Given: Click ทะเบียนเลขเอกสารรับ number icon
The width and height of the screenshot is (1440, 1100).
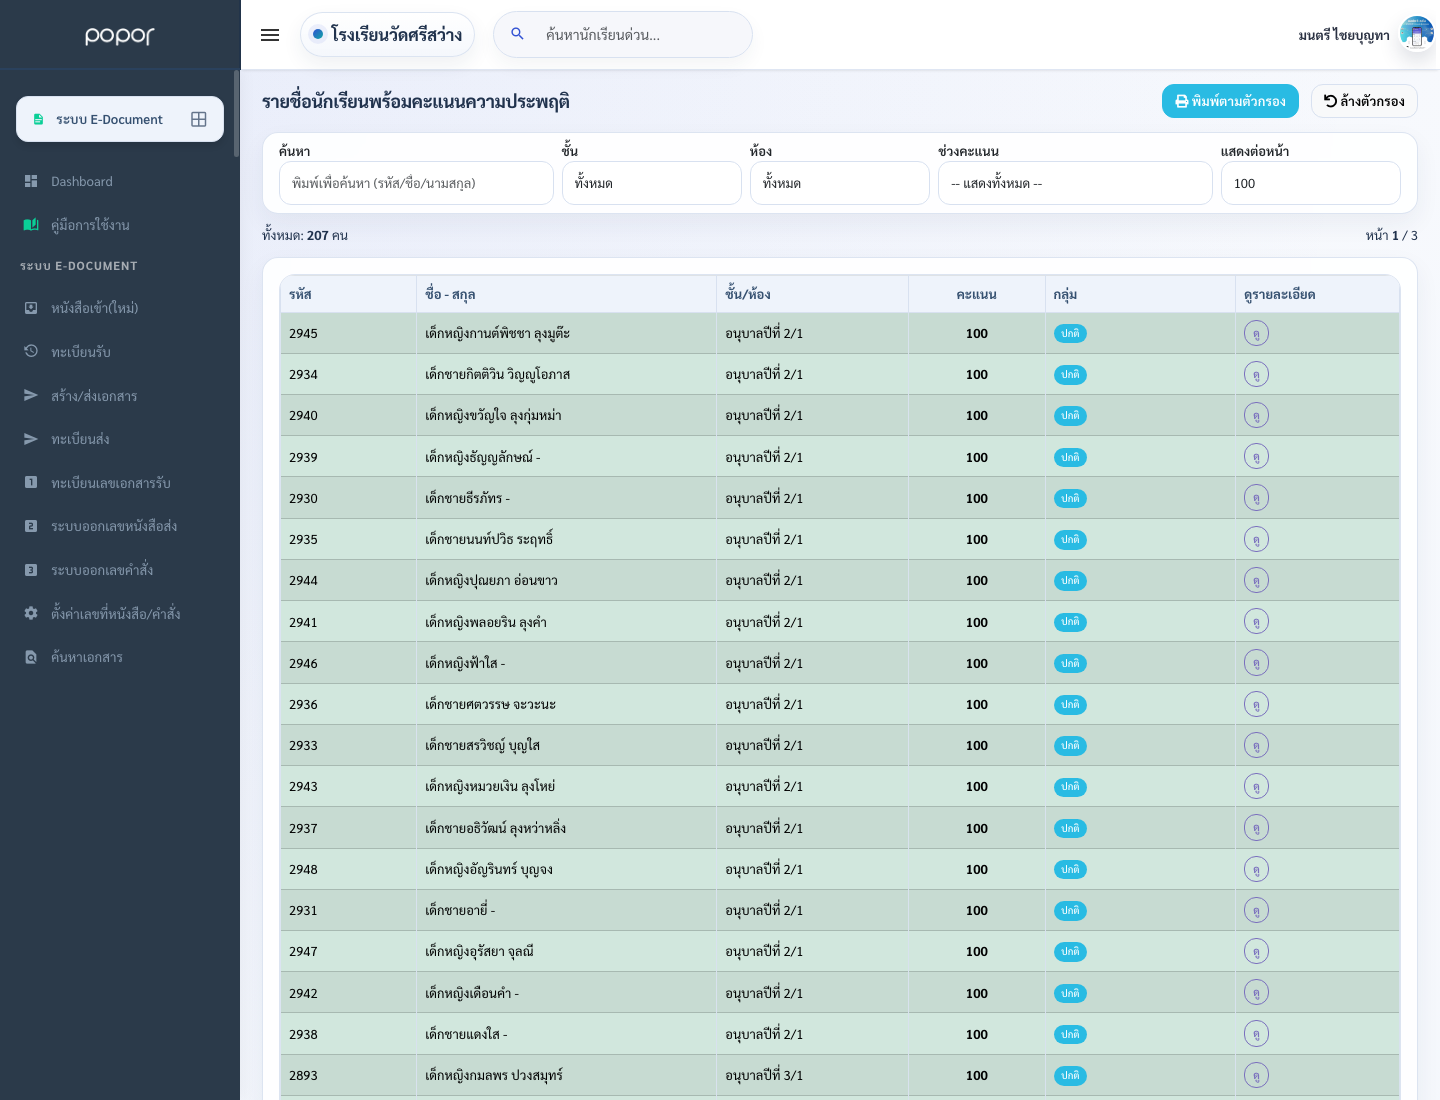Looking at the screenshot, I should click(31, 483).
